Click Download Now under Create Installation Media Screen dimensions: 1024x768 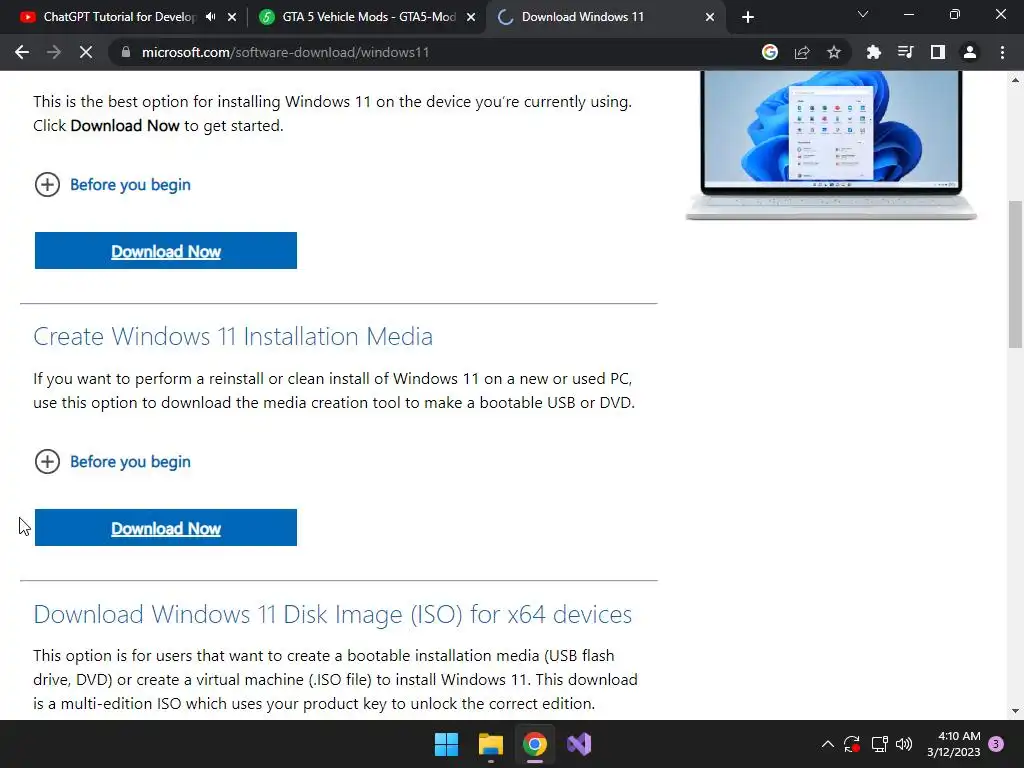[166, 528]
